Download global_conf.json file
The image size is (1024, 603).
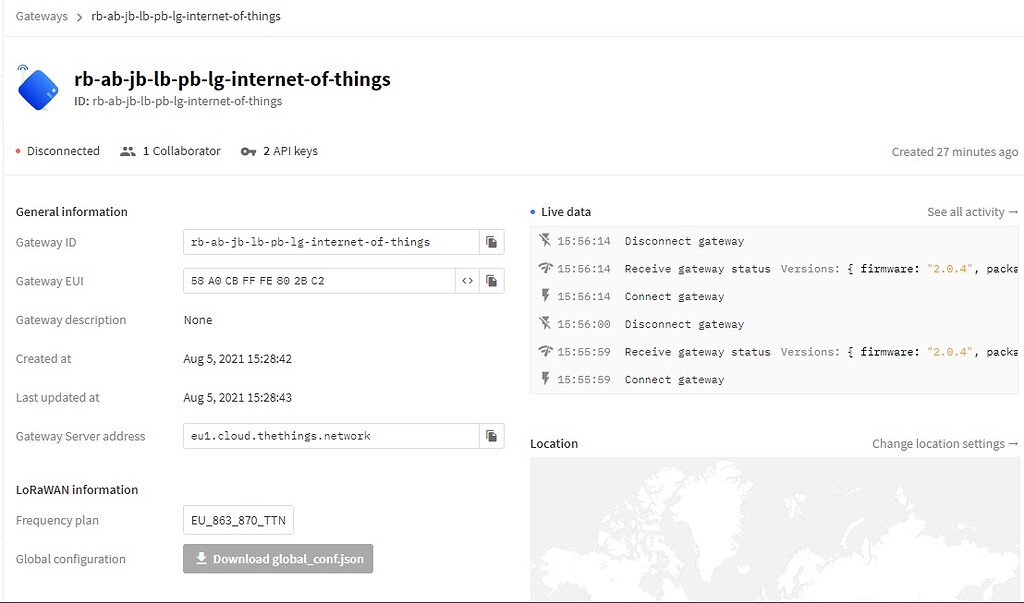[x=278, y=559]
